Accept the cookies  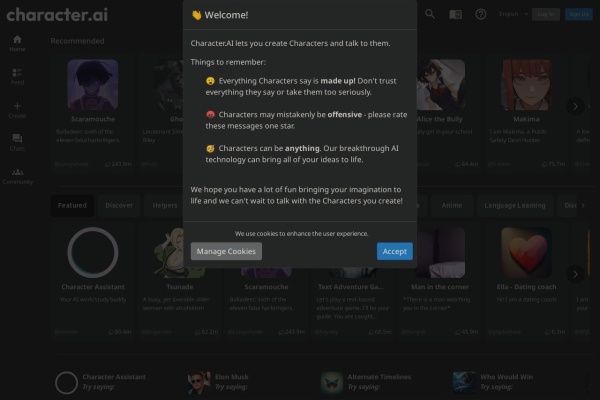(x=394, y=251)
